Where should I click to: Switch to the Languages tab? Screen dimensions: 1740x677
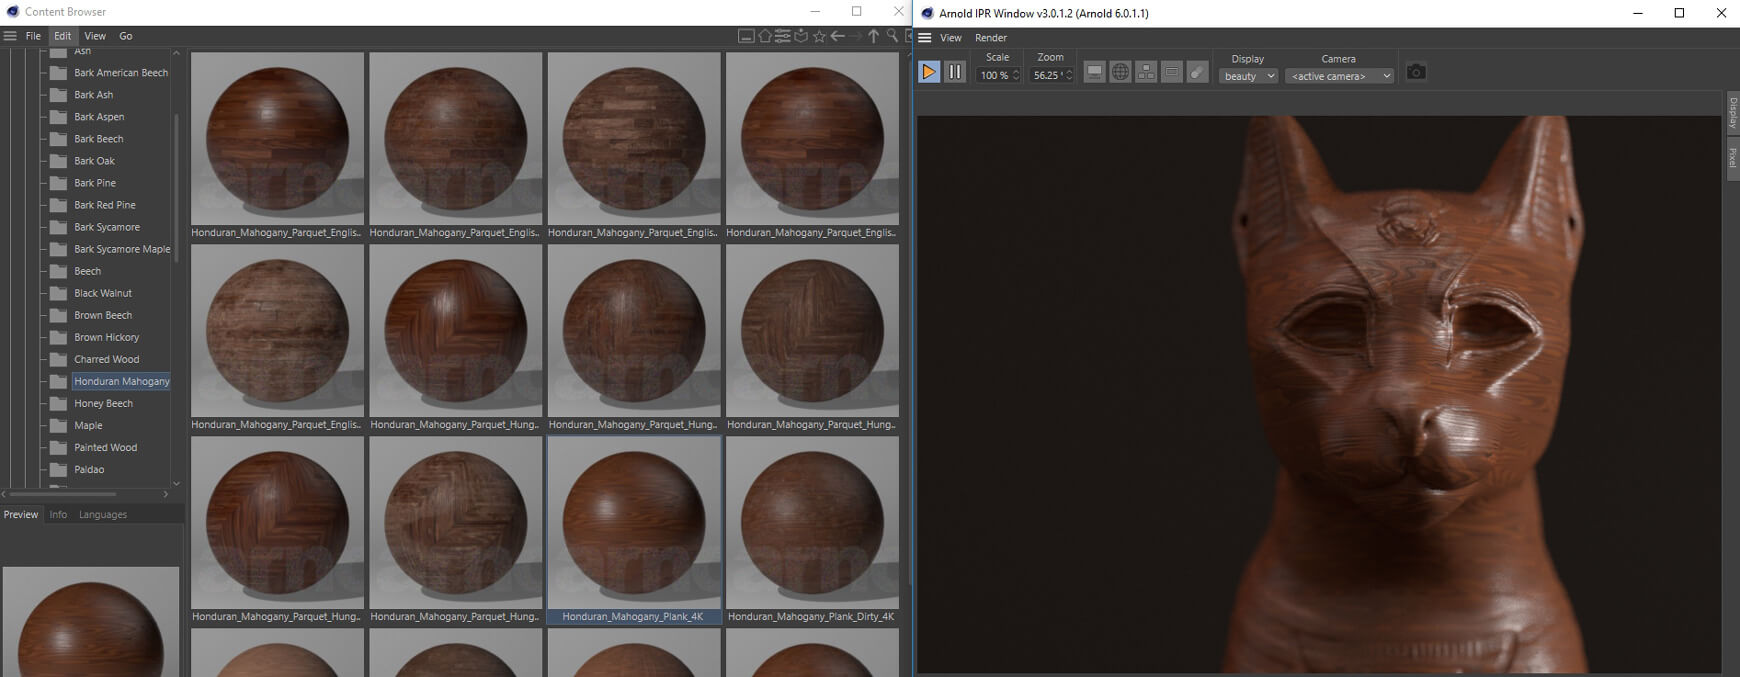click(103, 514)
